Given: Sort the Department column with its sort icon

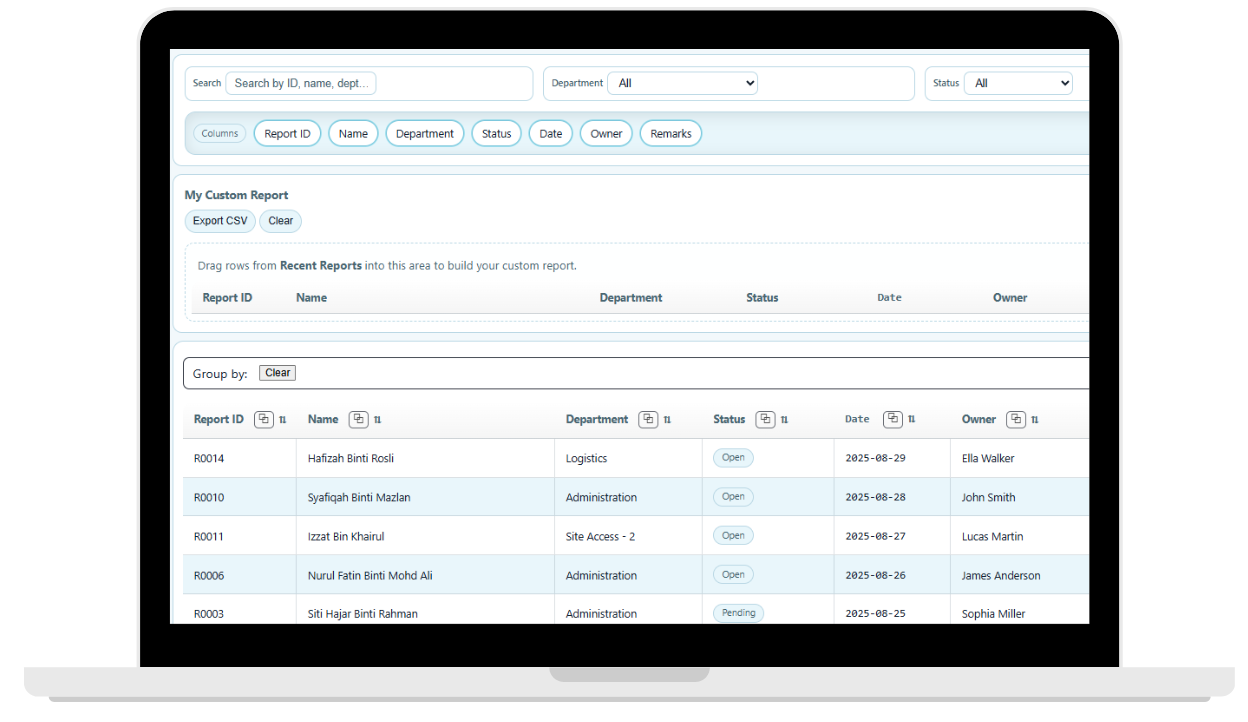Looking at the screenshot, I should point(666,419).
